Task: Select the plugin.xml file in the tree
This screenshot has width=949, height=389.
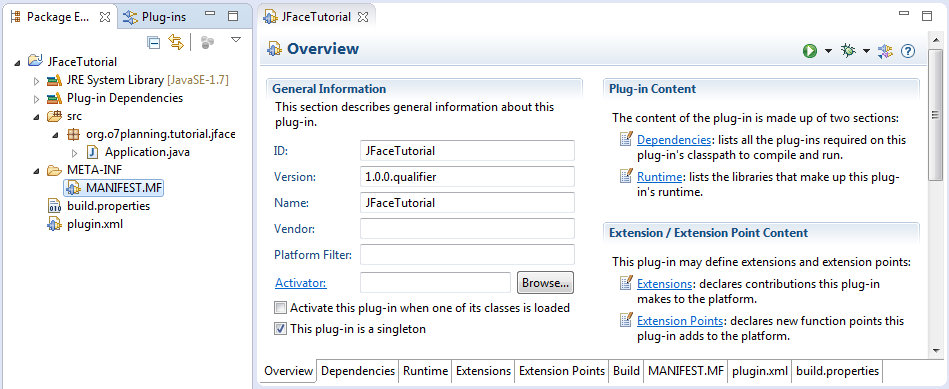Action: [x=94, y=224]
